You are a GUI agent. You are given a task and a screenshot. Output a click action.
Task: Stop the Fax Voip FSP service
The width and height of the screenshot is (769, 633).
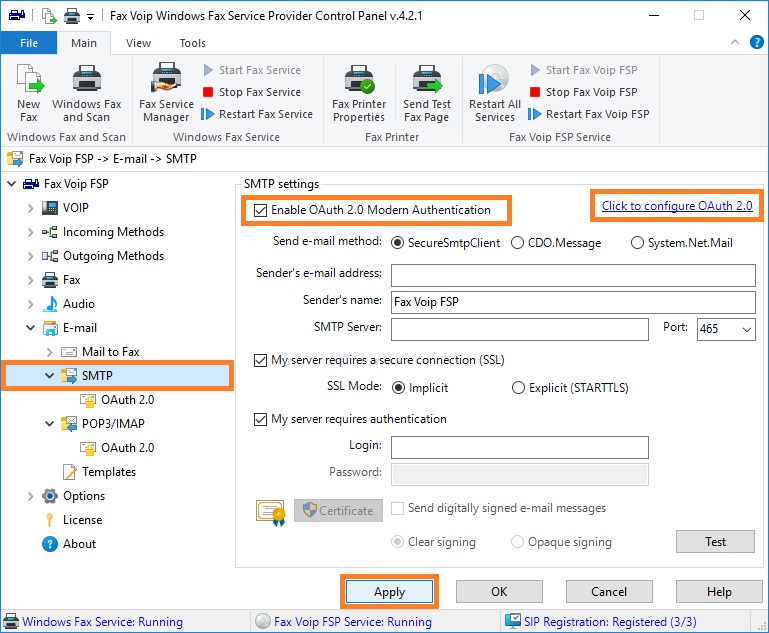[584, 92]
